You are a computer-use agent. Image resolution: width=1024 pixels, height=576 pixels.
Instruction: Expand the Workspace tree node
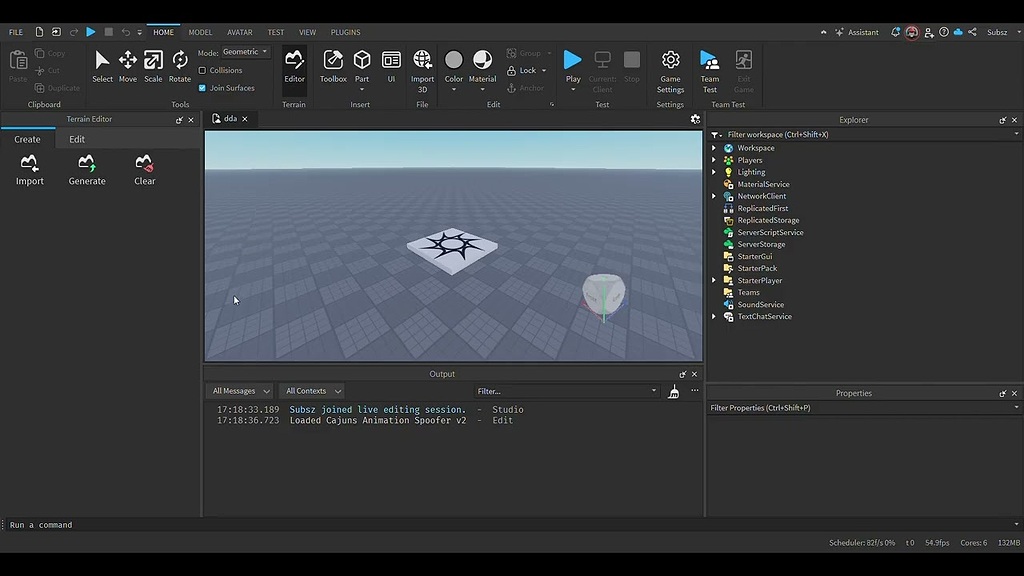tap(714, 148)
